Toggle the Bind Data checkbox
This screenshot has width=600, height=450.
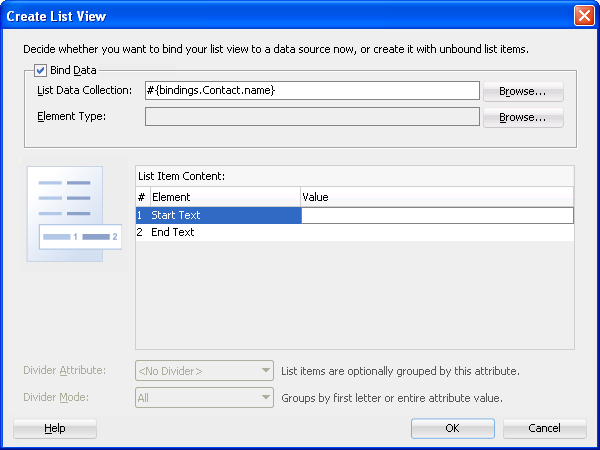point(41,70)
